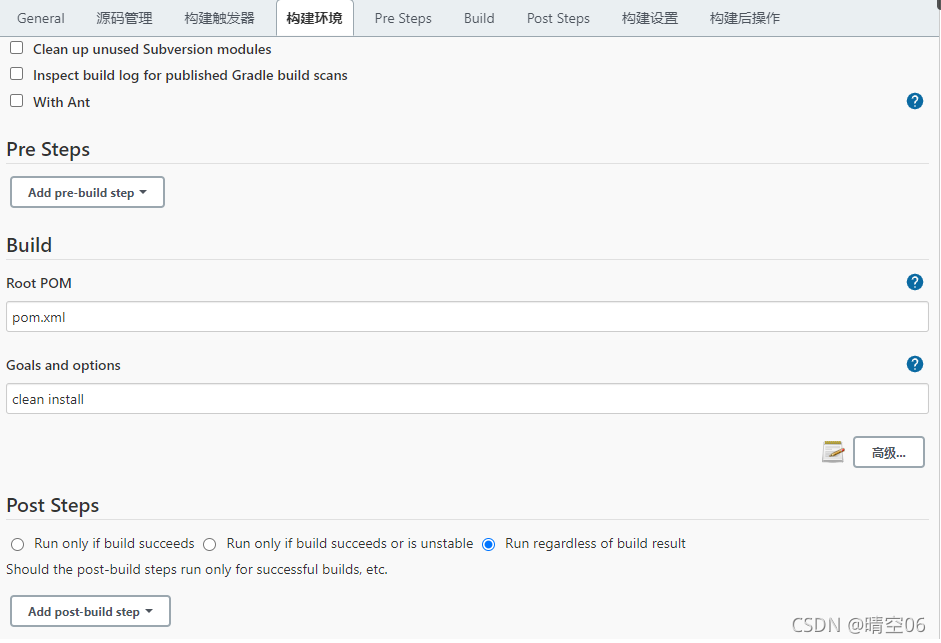Enable Clean up unused Subversion modules
The height and width of the screenshot is (643, 941).
click(x=17, y=48)
